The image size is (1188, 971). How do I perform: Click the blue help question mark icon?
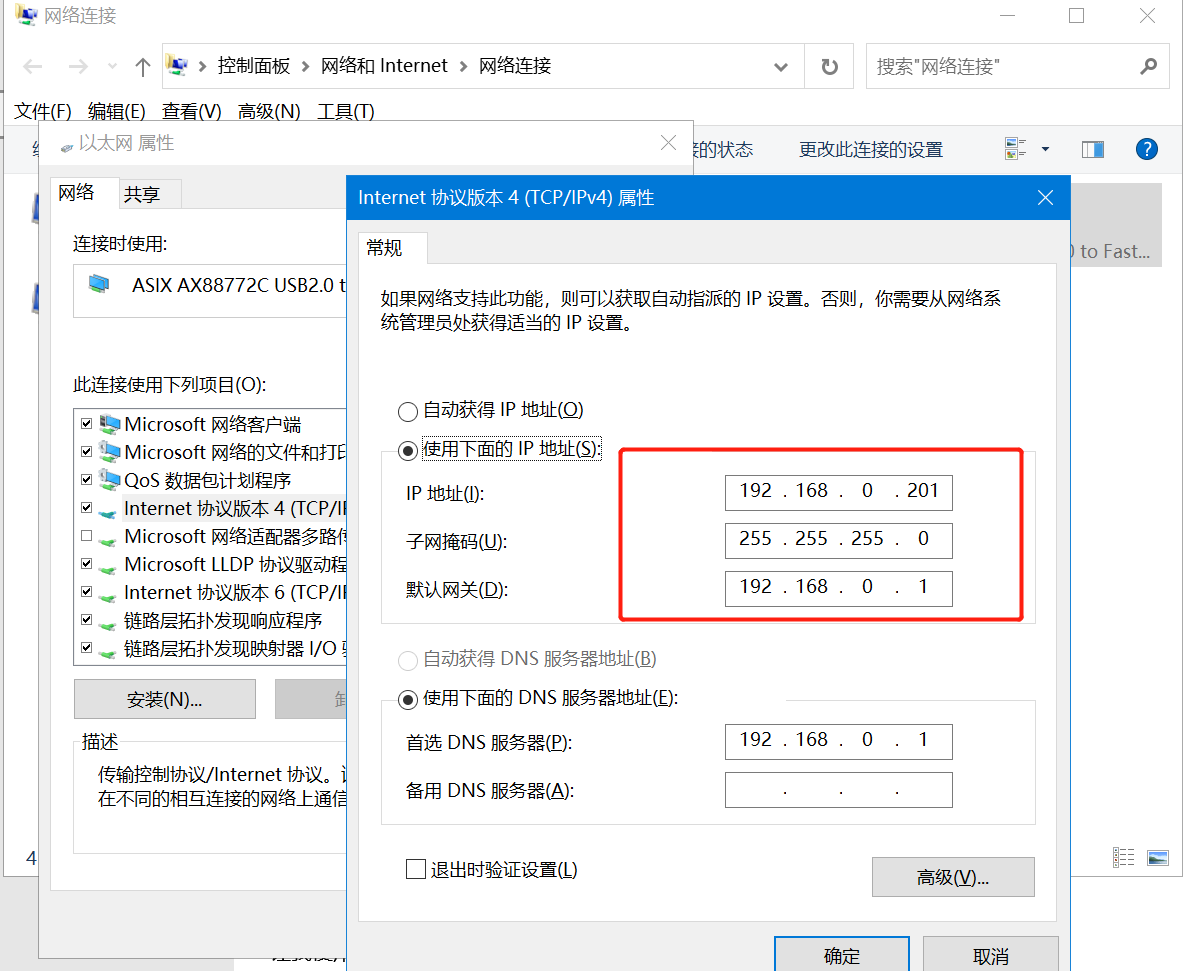coord(1146,150)
